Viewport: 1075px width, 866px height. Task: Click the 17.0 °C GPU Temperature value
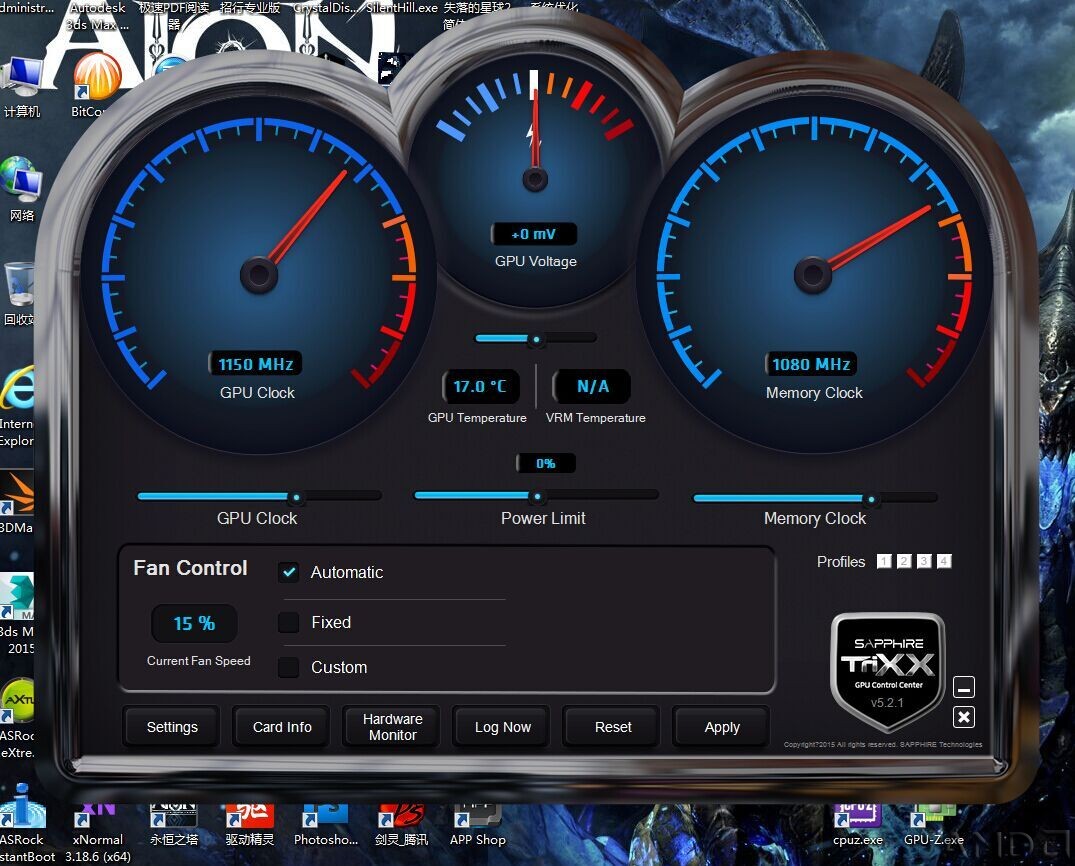click(x=480, y=387)
